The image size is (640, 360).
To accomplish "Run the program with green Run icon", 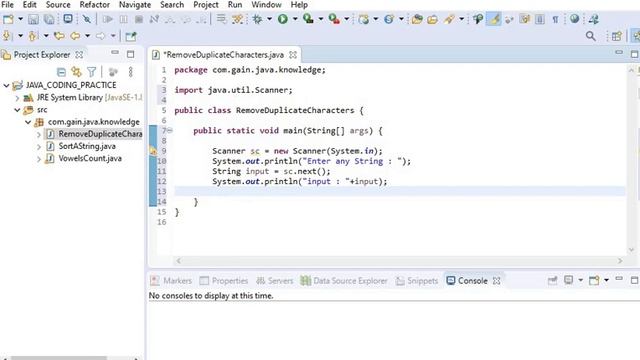I will 282,19.
